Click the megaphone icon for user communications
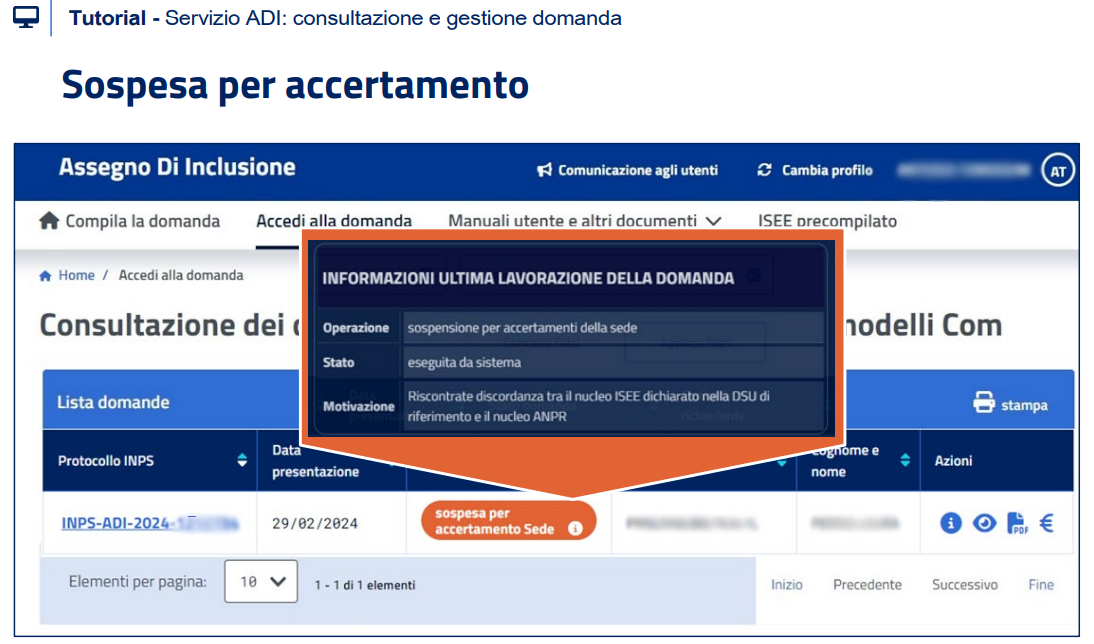The width and height of the screenshot is (1094, 644). pyautogui.click(x=544, y=170)
